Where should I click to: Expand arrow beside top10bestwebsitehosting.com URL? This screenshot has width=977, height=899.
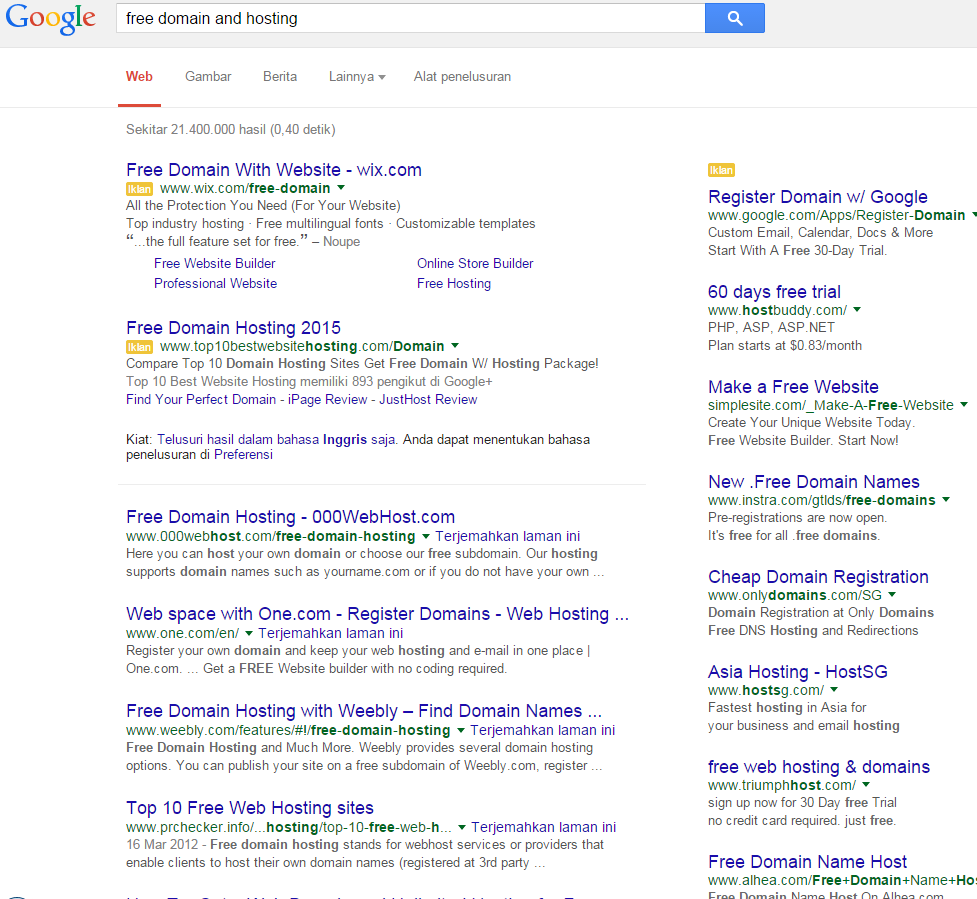(455, 345)
